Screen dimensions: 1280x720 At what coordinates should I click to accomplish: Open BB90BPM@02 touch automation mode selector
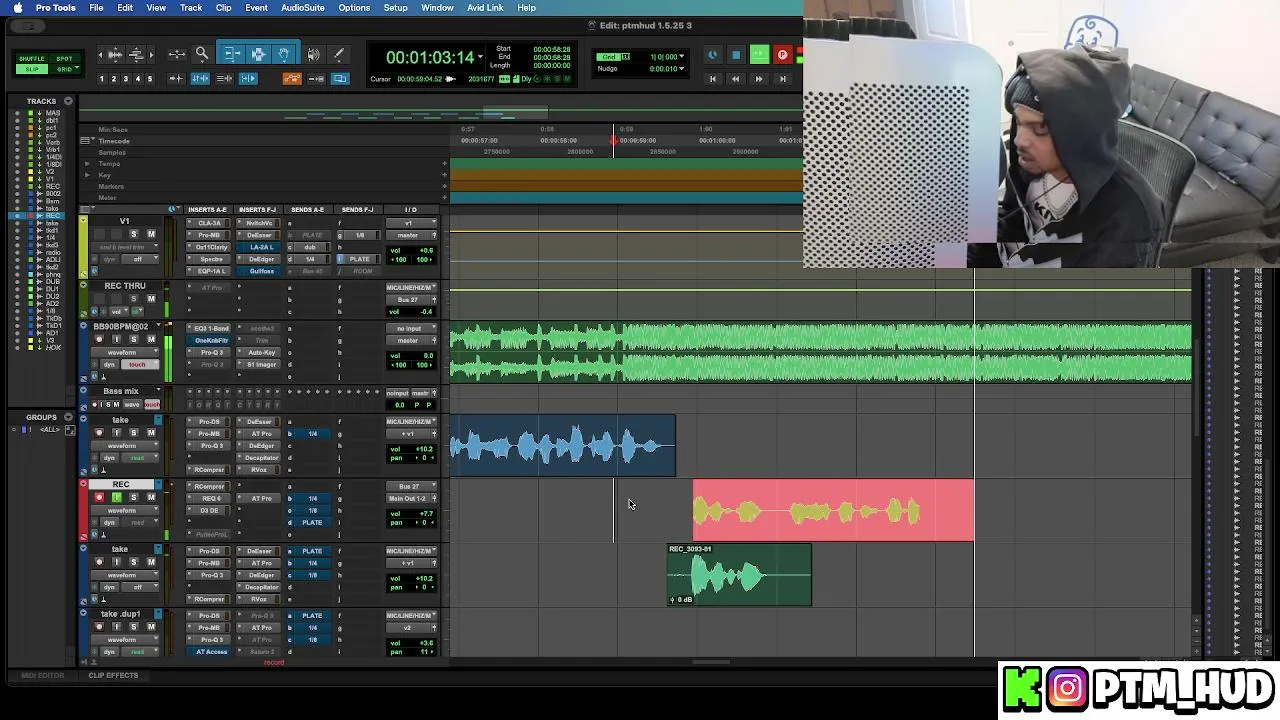(138, 364)
